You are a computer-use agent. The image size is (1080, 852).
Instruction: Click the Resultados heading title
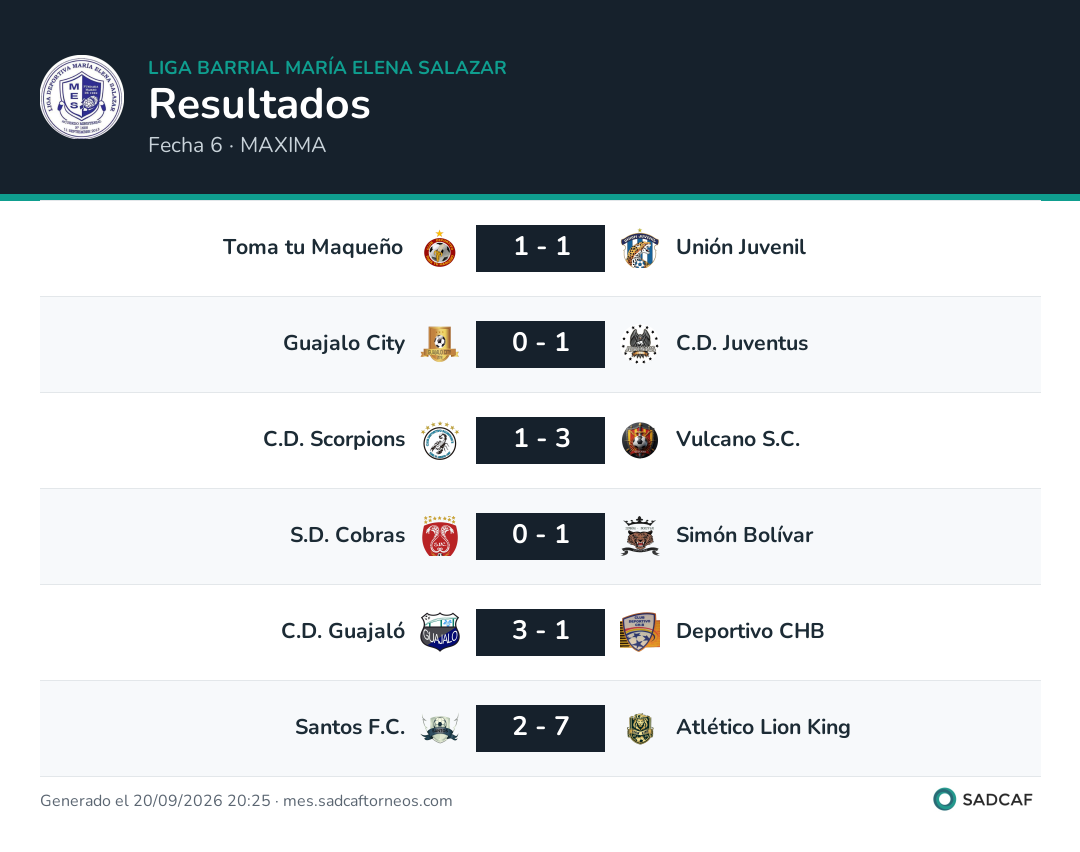pyautogui.click(x=260, y=104)
